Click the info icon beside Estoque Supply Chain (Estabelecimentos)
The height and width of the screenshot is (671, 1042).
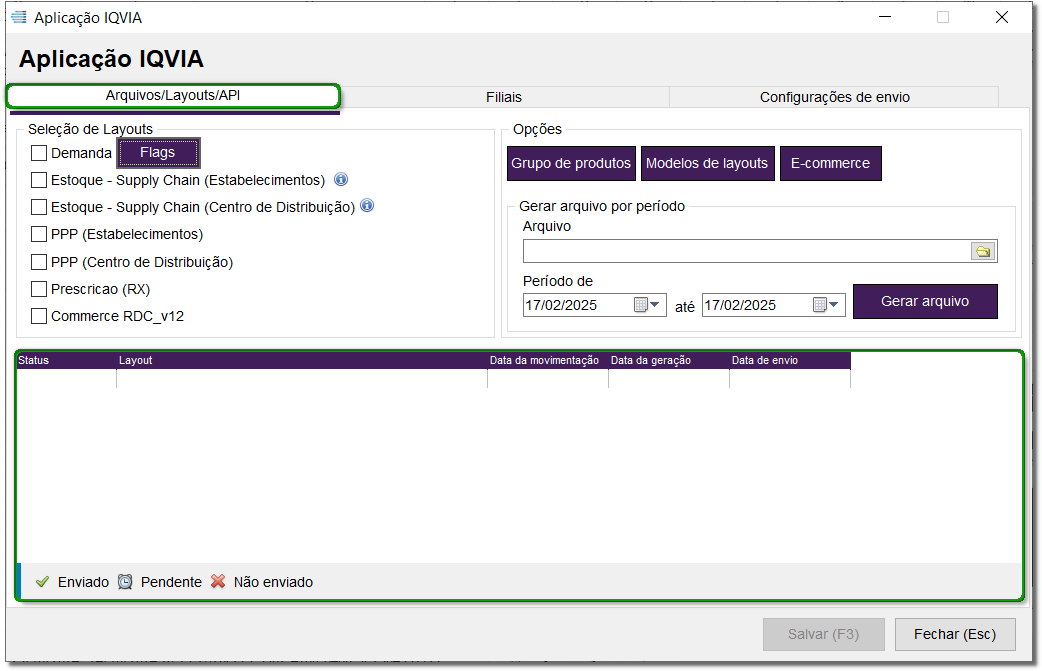341,179
